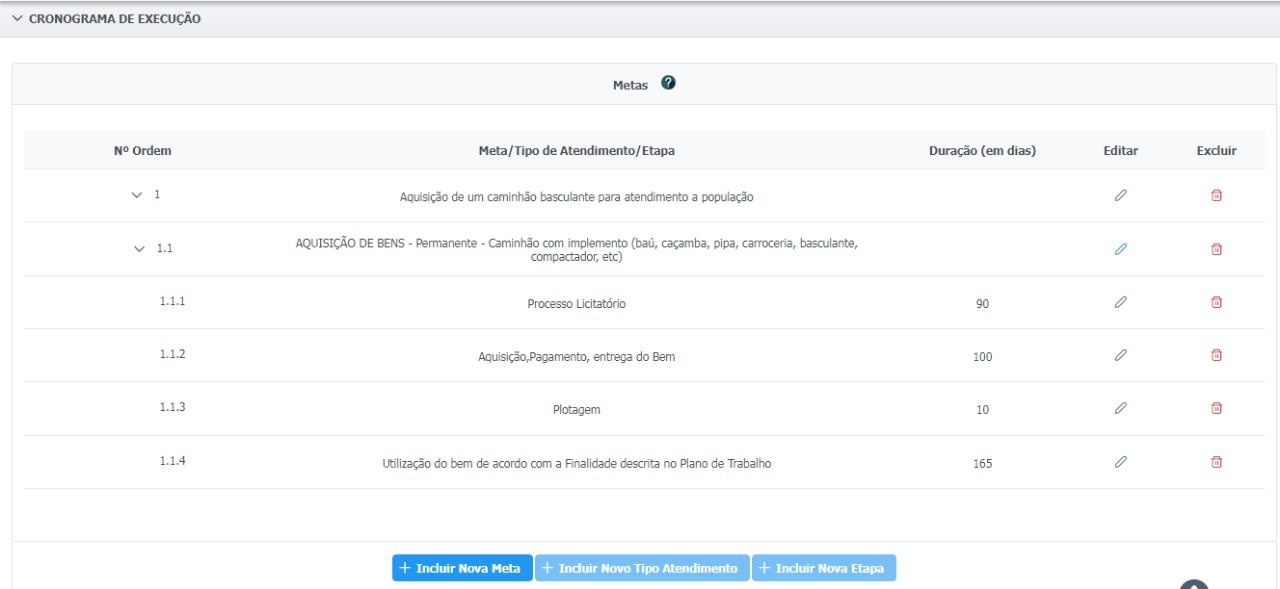Screen dimensions: 1280x589
Task: Collapse the Cronograma de Execução section
Action: [17, 19]
